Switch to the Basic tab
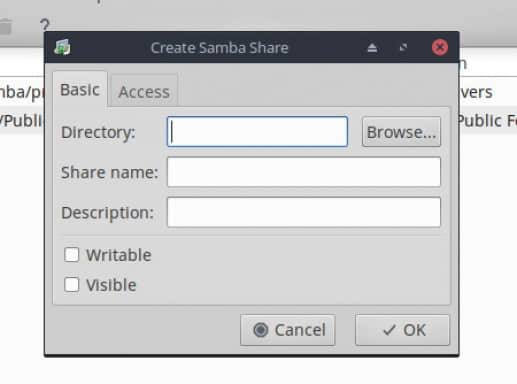The image size is (517, 384). click(80, 89)
